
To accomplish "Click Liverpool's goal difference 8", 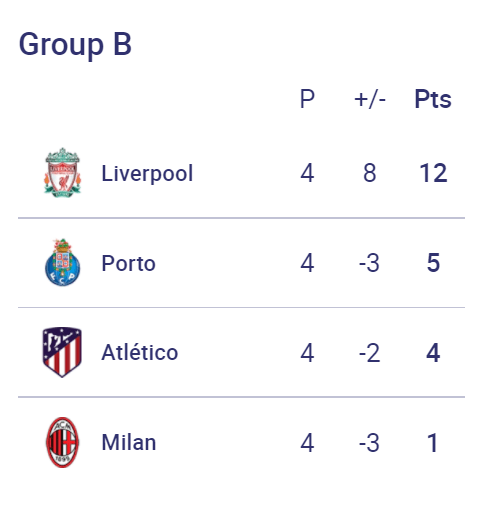I will tap(370, 173).
